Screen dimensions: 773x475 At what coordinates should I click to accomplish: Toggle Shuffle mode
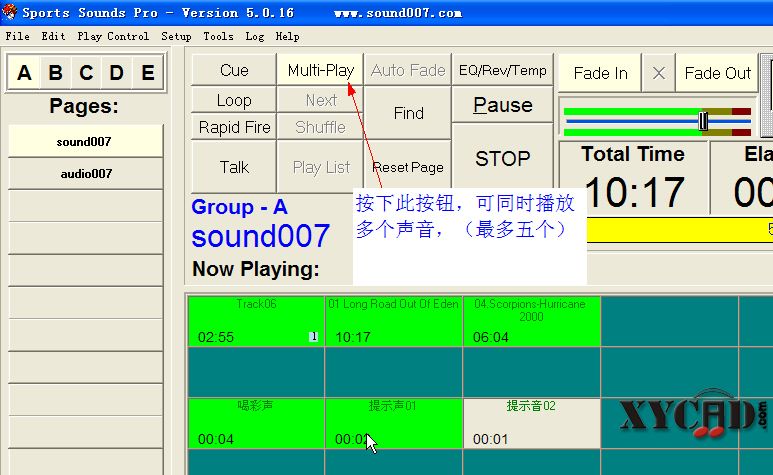pyautogui.click(x=320, y=127)
